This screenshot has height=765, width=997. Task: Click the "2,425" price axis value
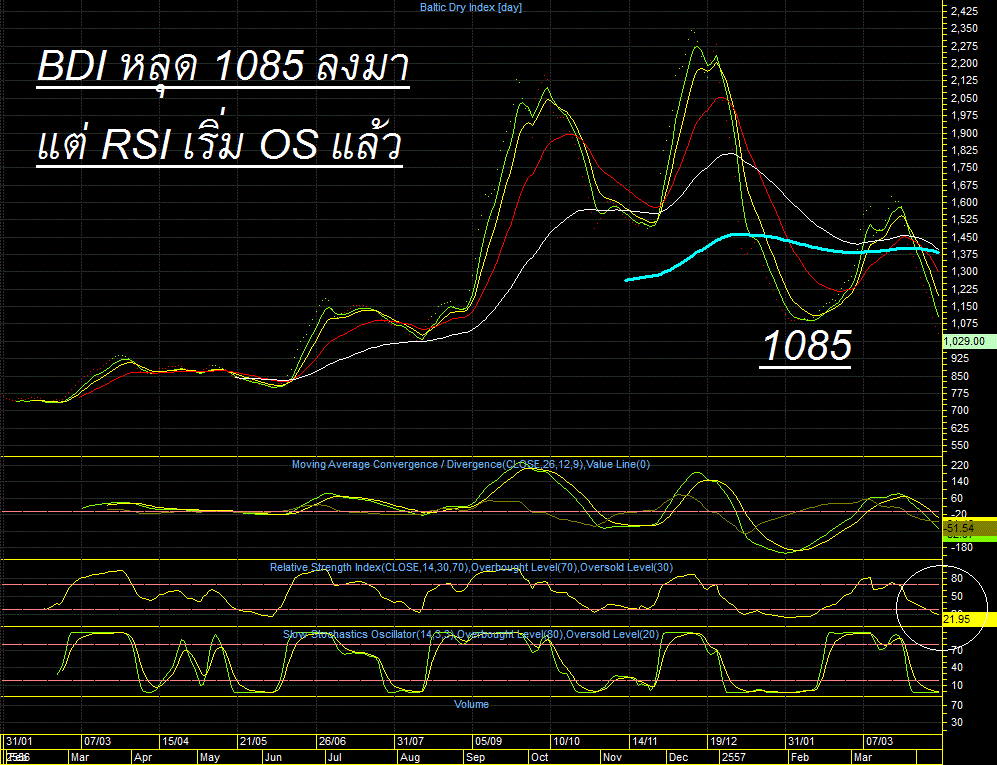[x=965, y=11]
